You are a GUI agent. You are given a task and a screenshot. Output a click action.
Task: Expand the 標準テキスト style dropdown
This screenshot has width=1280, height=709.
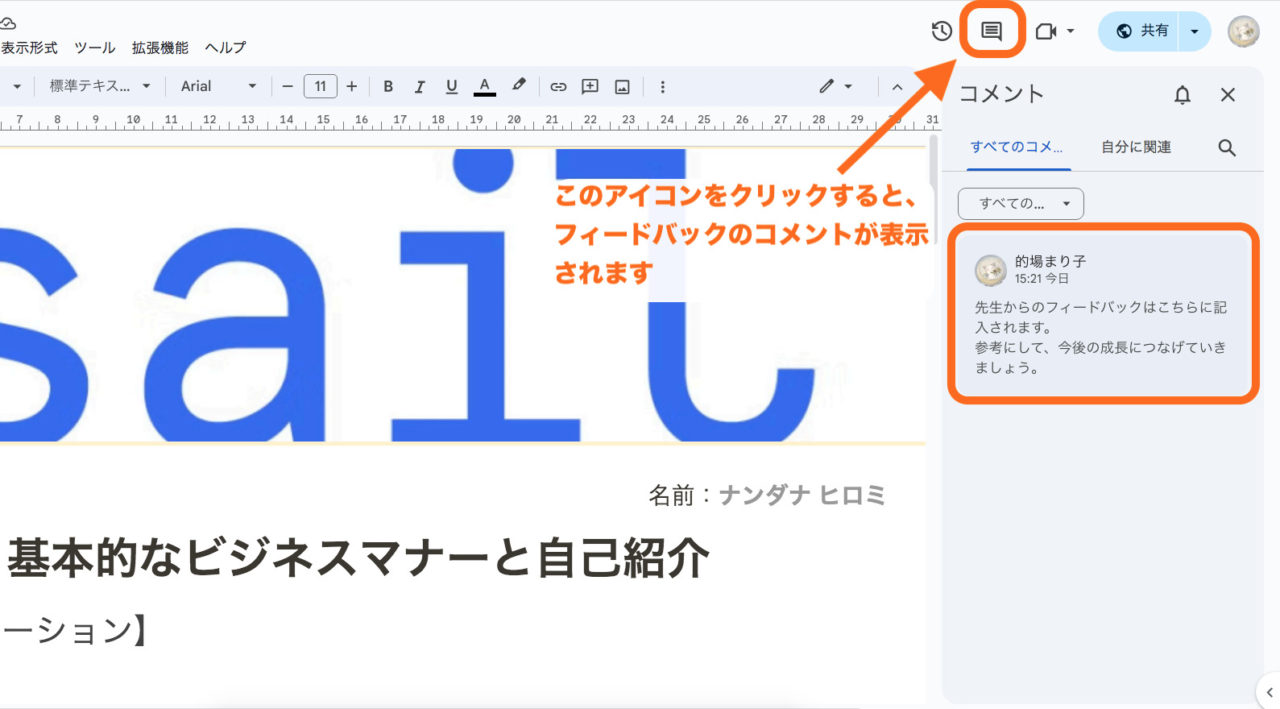coord(100,87)
